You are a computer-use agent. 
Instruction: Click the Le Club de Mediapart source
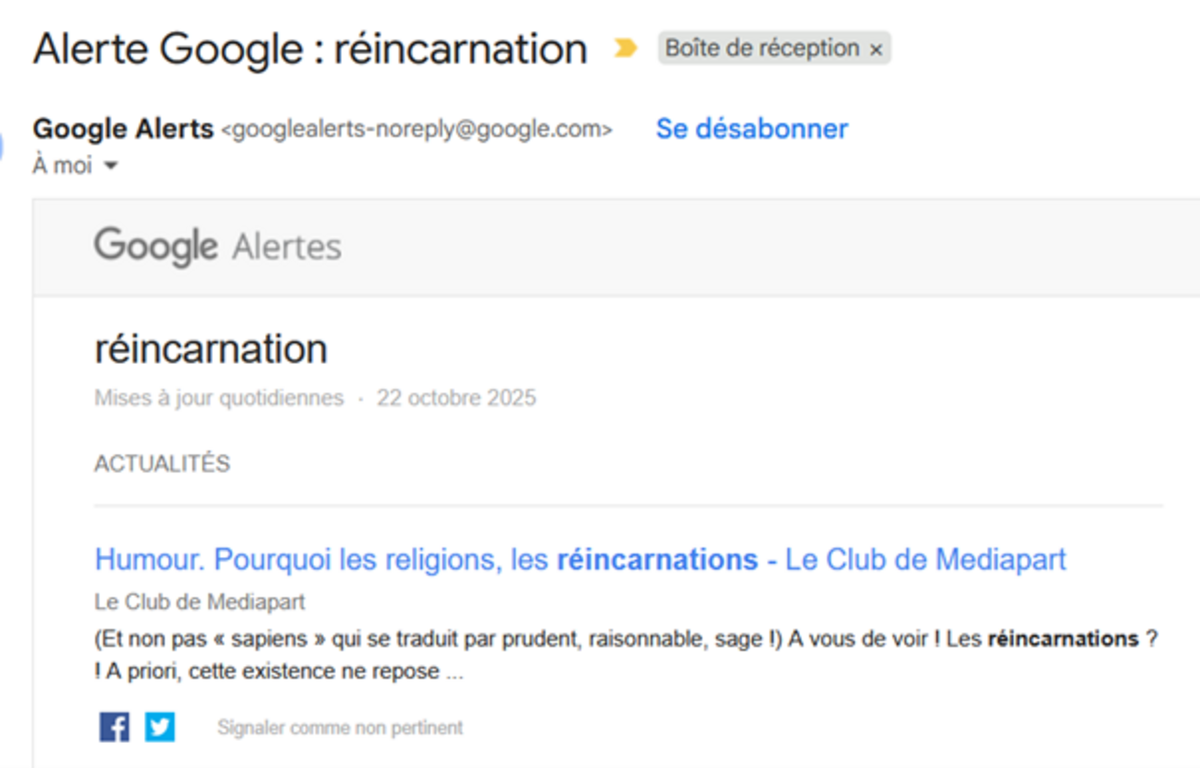[x=200, y=602]
